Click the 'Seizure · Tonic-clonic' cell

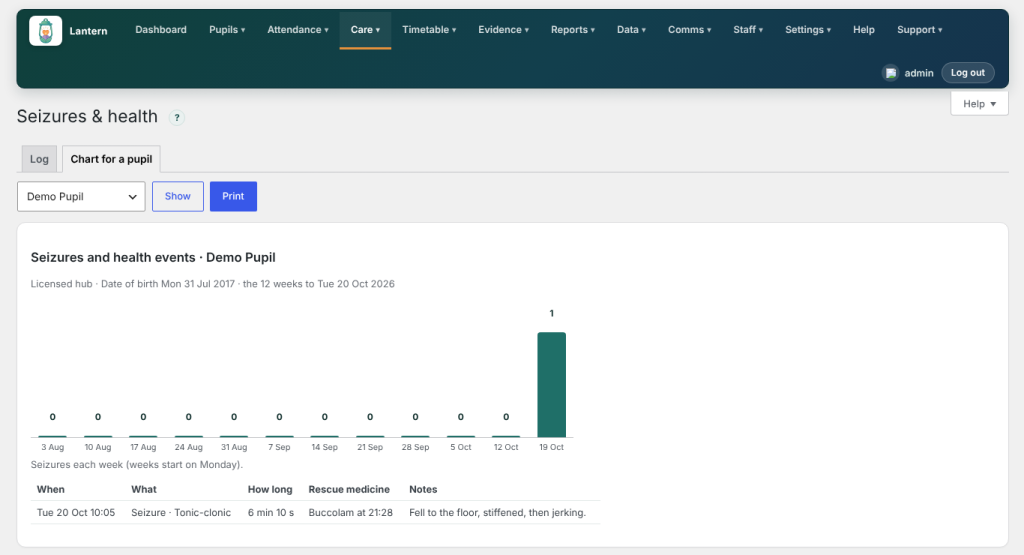point(181,513)
